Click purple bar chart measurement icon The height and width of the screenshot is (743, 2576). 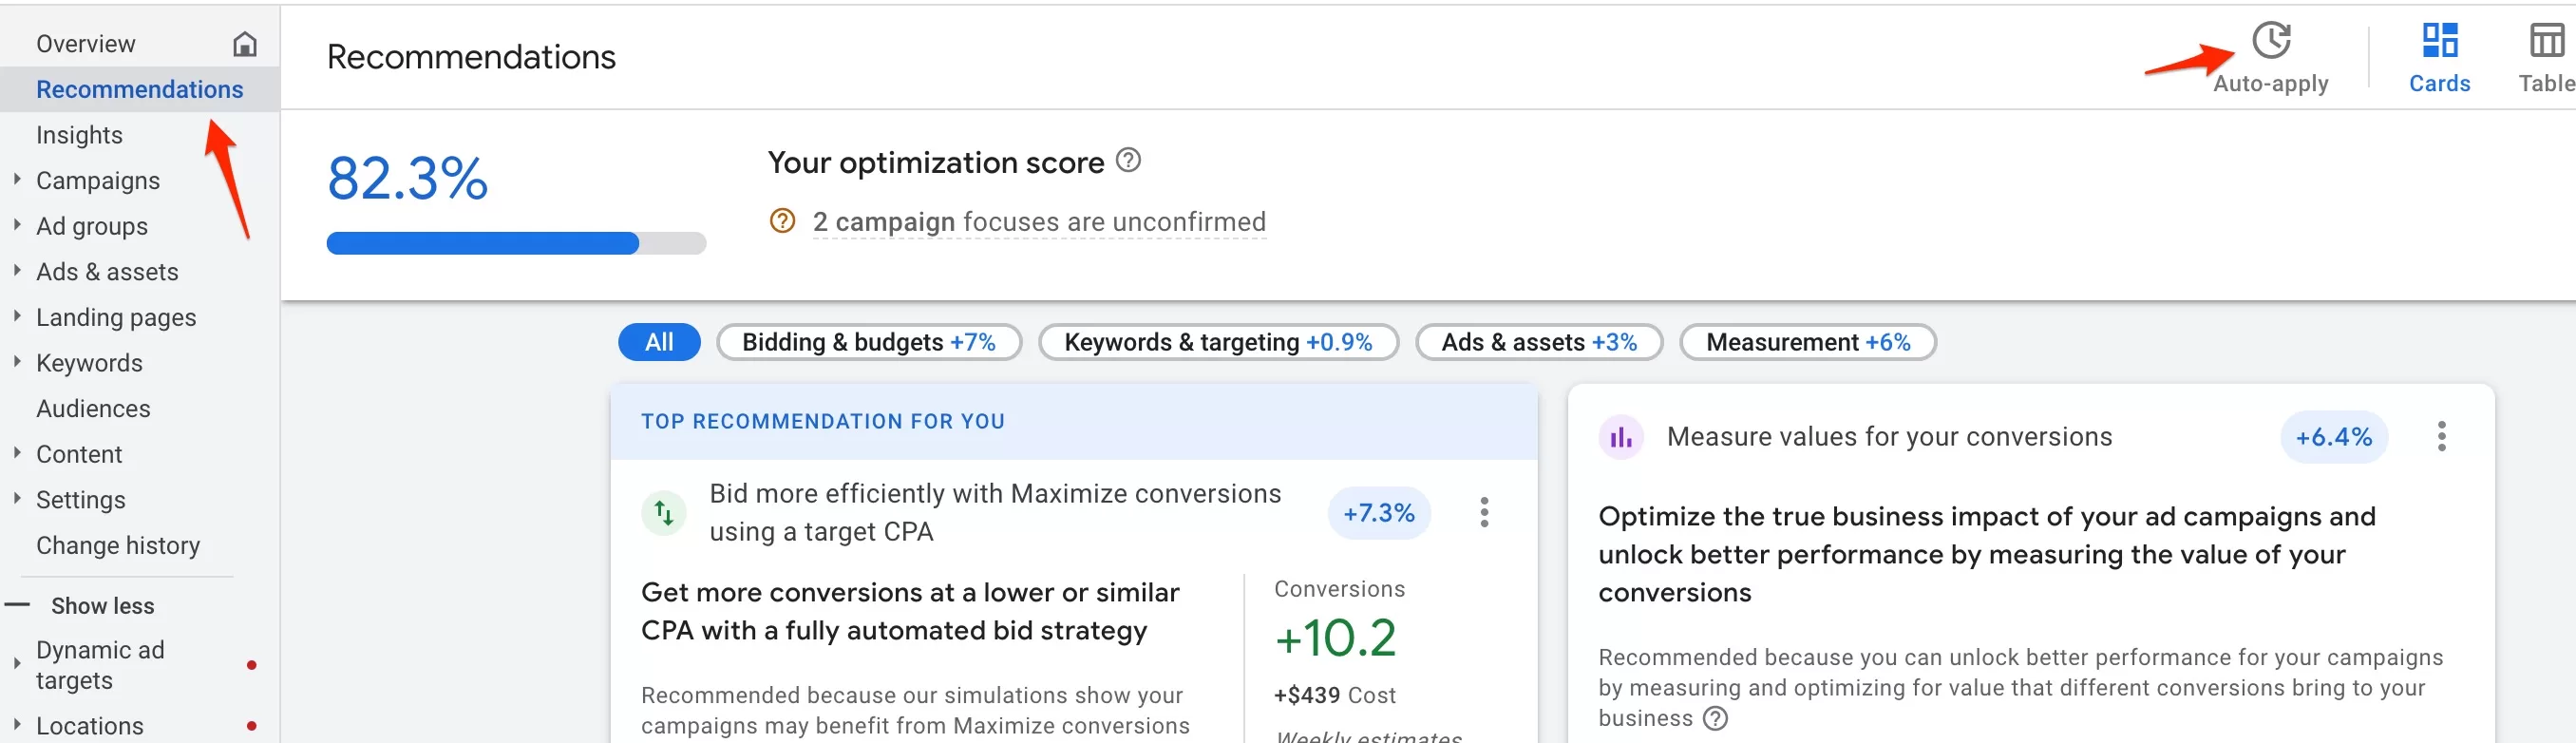[1621, 437]
